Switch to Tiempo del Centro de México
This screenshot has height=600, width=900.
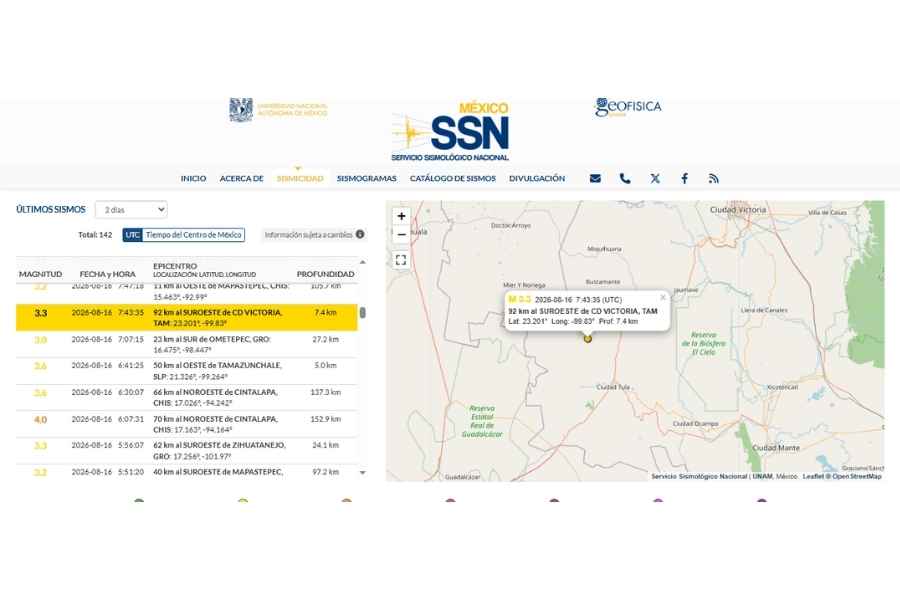193,235
